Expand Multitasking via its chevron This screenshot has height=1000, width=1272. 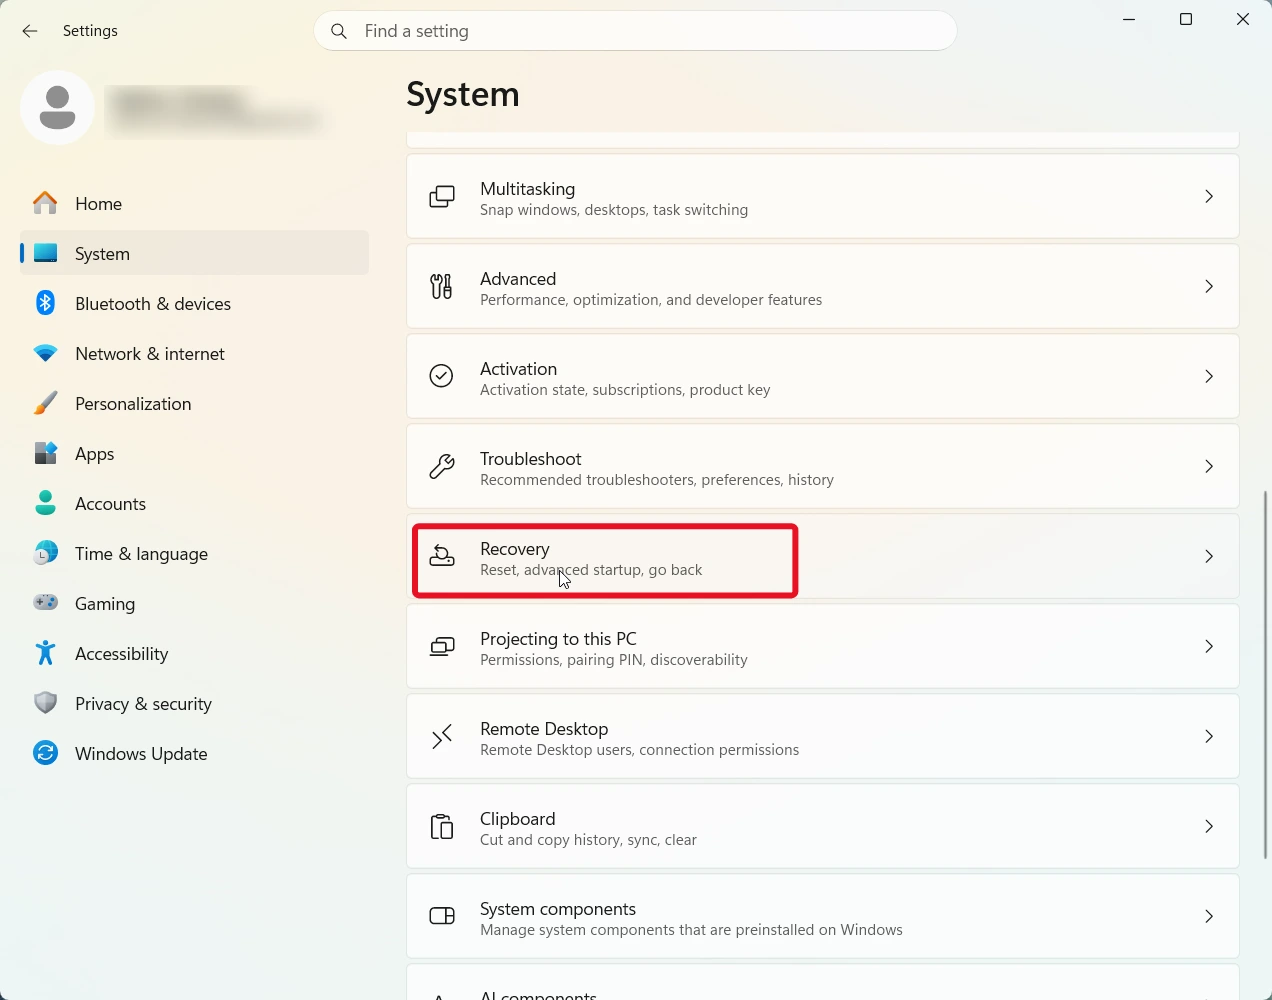pos(1209,196)
